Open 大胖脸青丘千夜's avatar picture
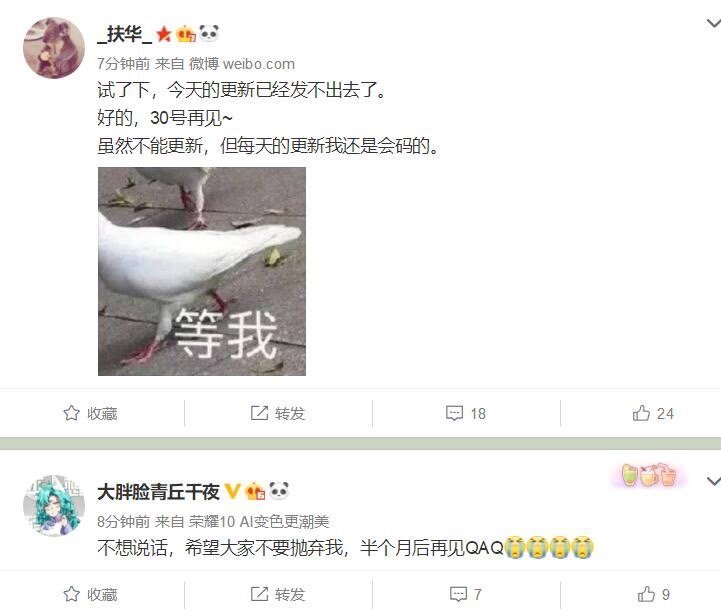721x611 pixels. tap(54, 506)
